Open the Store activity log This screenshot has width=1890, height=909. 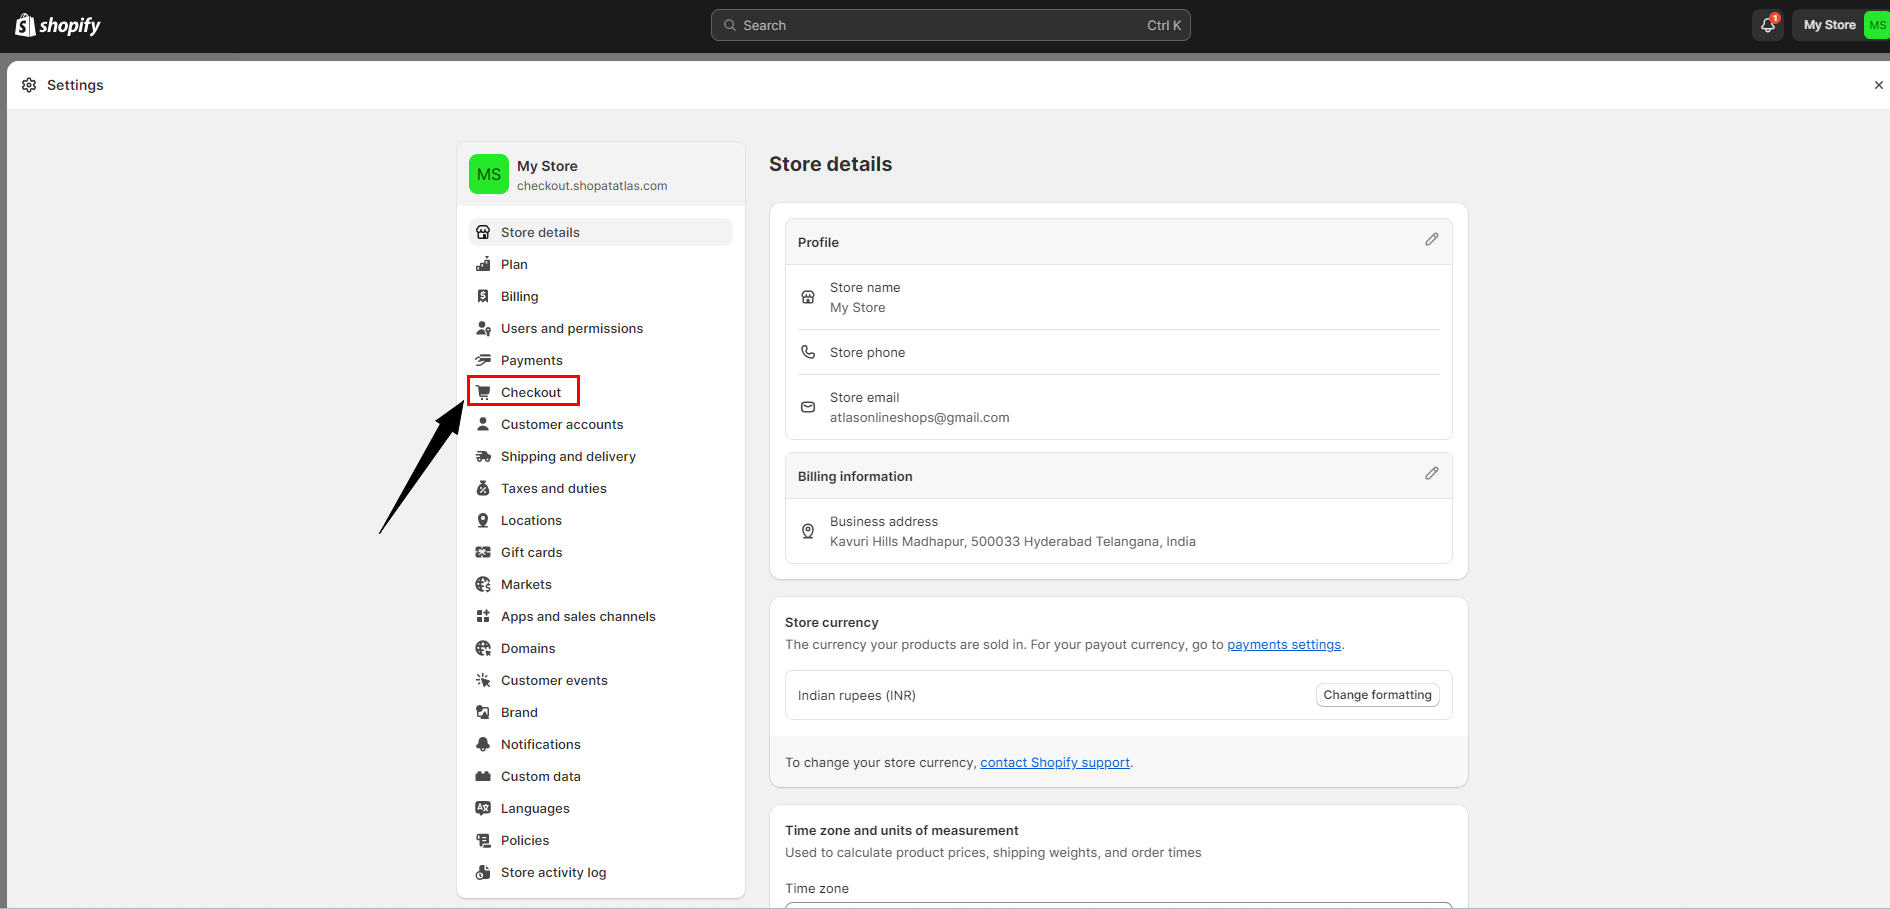click(x=553, y=872)
